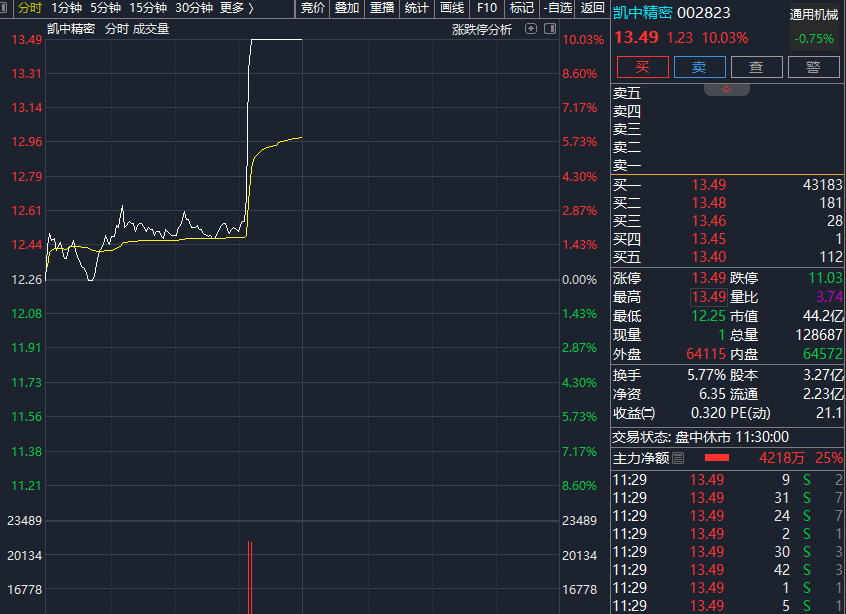Viewport: 846px width, 614px height.
Task: Click the 叠加 overlay tool
Action: [347, 8]
